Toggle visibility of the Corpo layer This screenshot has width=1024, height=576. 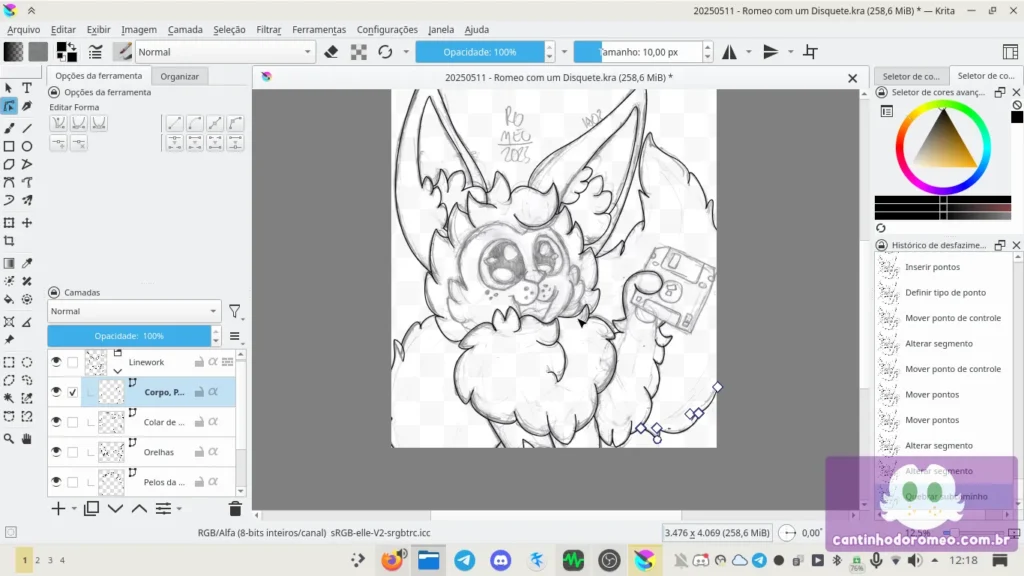click(56, 392)
